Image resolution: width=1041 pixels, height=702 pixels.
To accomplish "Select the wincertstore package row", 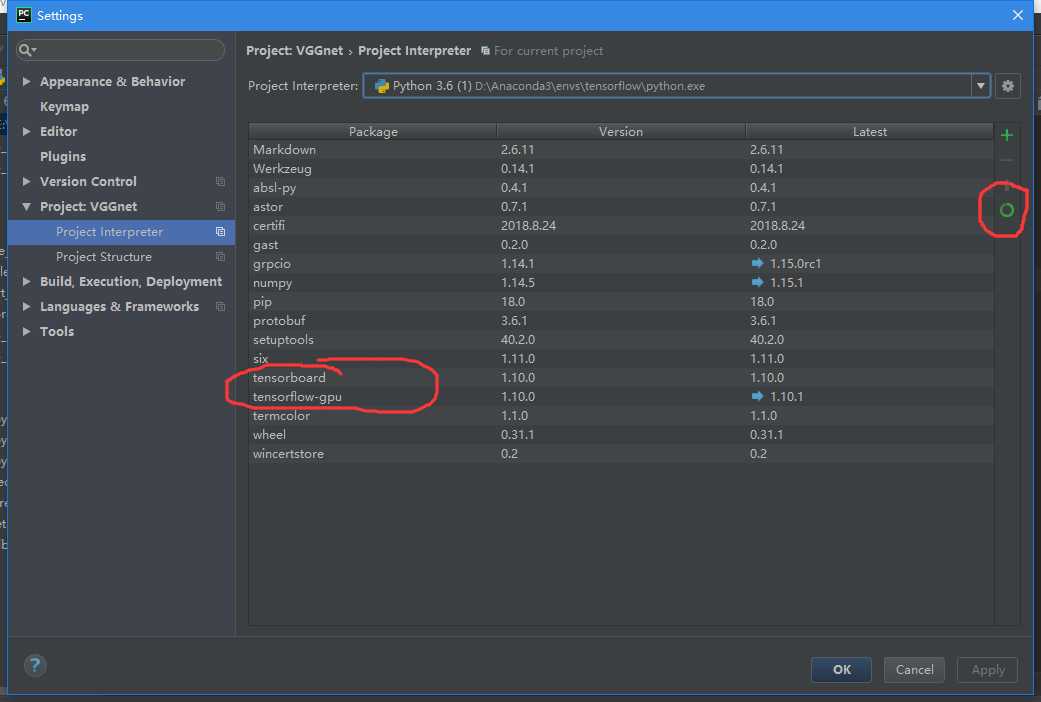I will (x=621, y=454).
